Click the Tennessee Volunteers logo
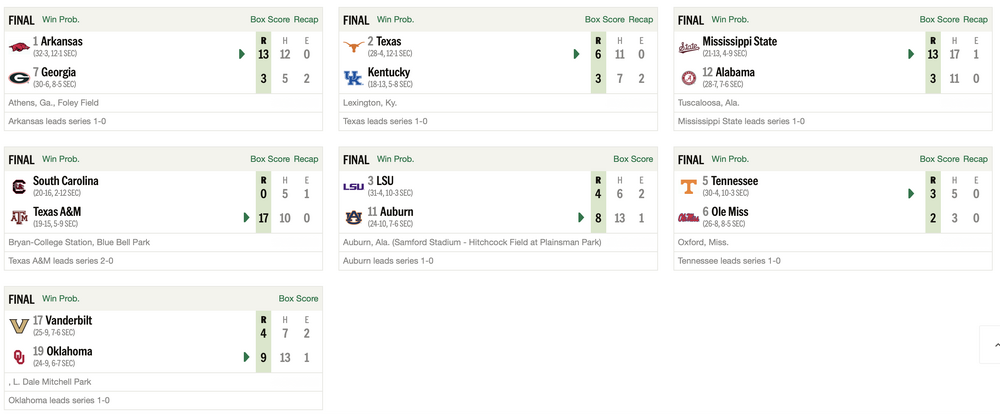1000x414 pixels. [x=689, y=187]
